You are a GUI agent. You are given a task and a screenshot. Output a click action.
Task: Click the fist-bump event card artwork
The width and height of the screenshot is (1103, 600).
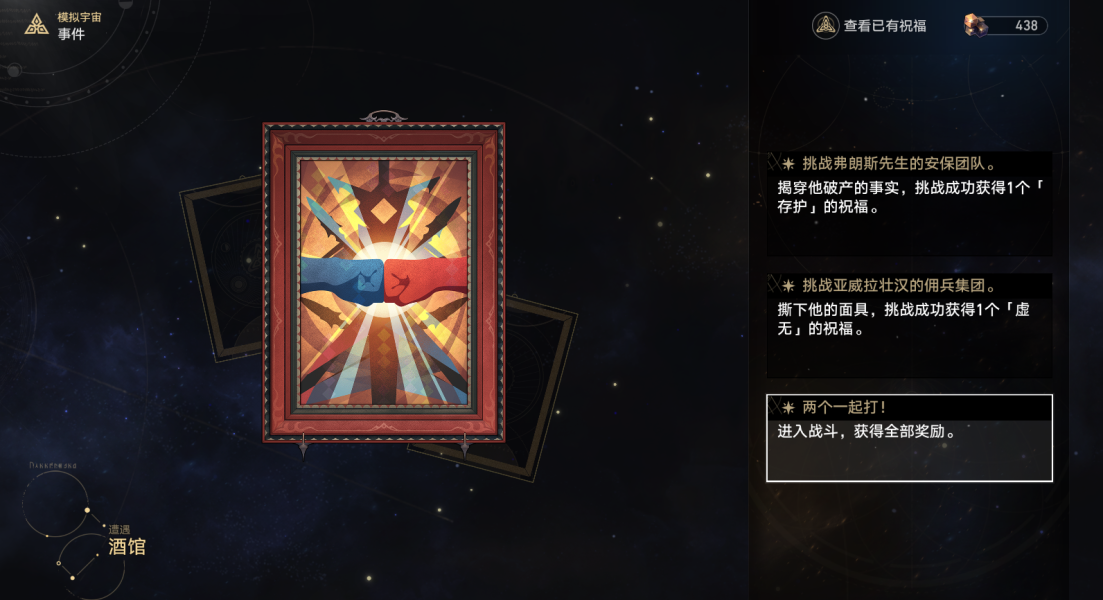(x=384, y=283)
